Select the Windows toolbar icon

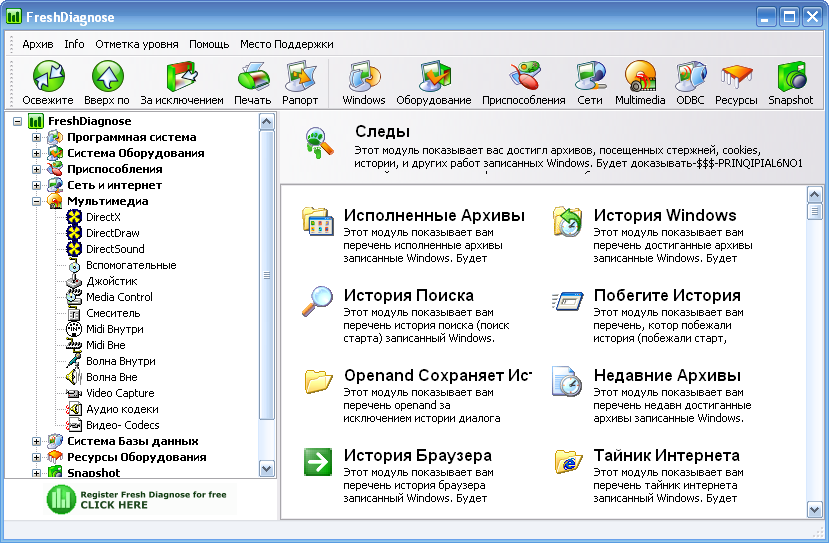point(364,77)
